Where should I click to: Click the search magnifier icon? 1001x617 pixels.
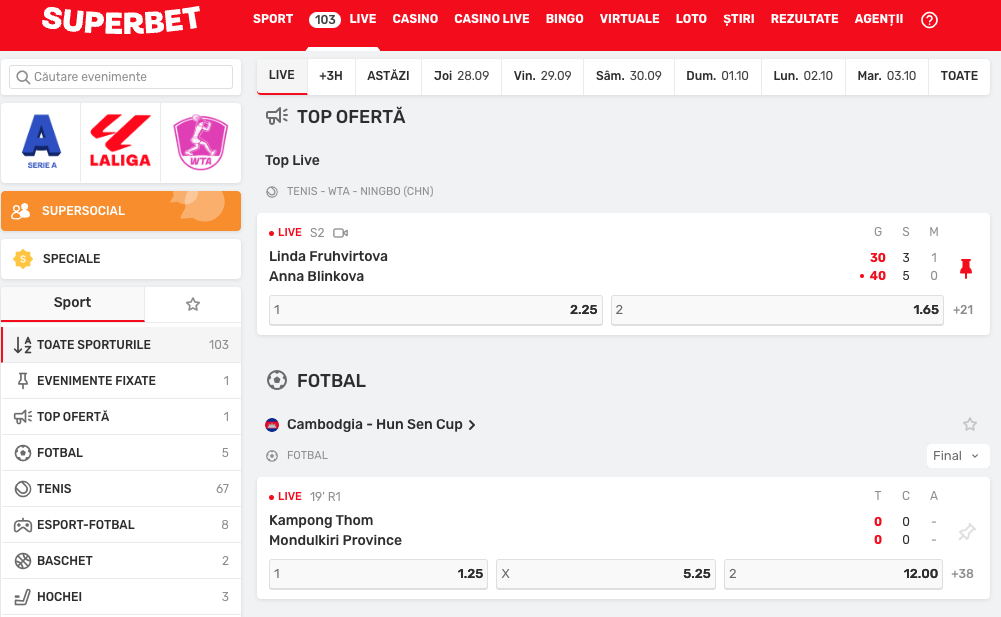pos(23,77)
